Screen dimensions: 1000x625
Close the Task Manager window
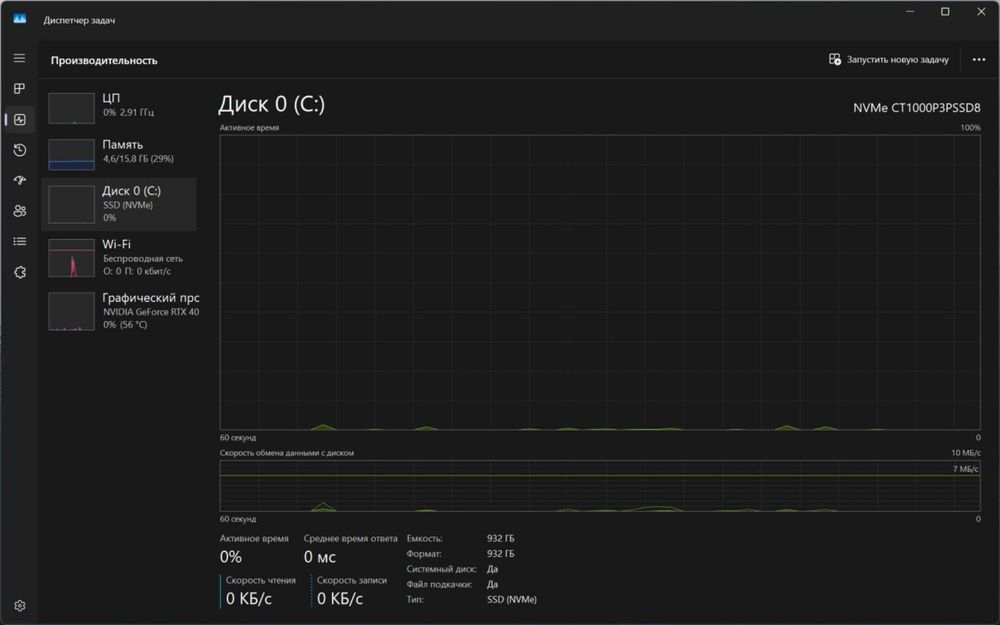(981, 11)
